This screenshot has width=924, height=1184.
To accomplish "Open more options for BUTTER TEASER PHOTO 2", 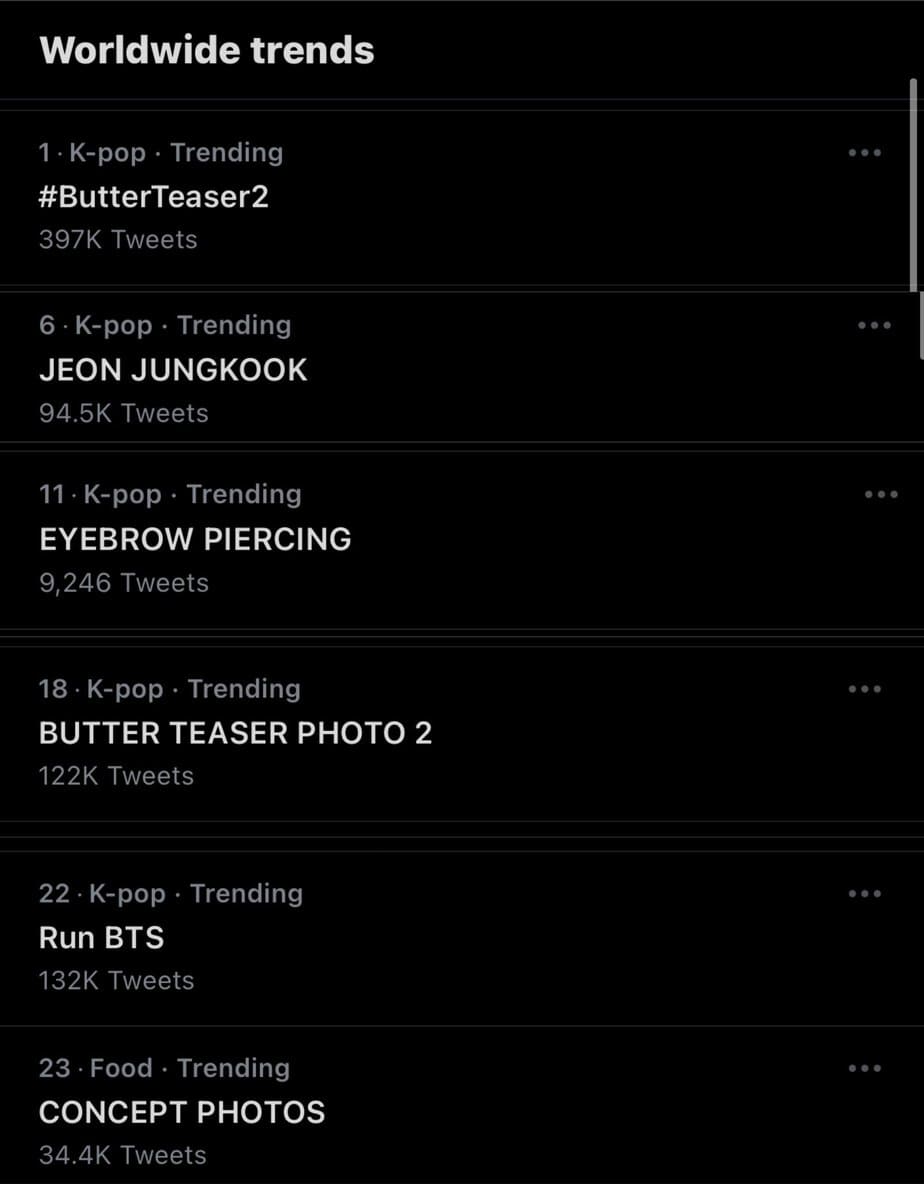I will pyautogui.click(x=864, y=689).
